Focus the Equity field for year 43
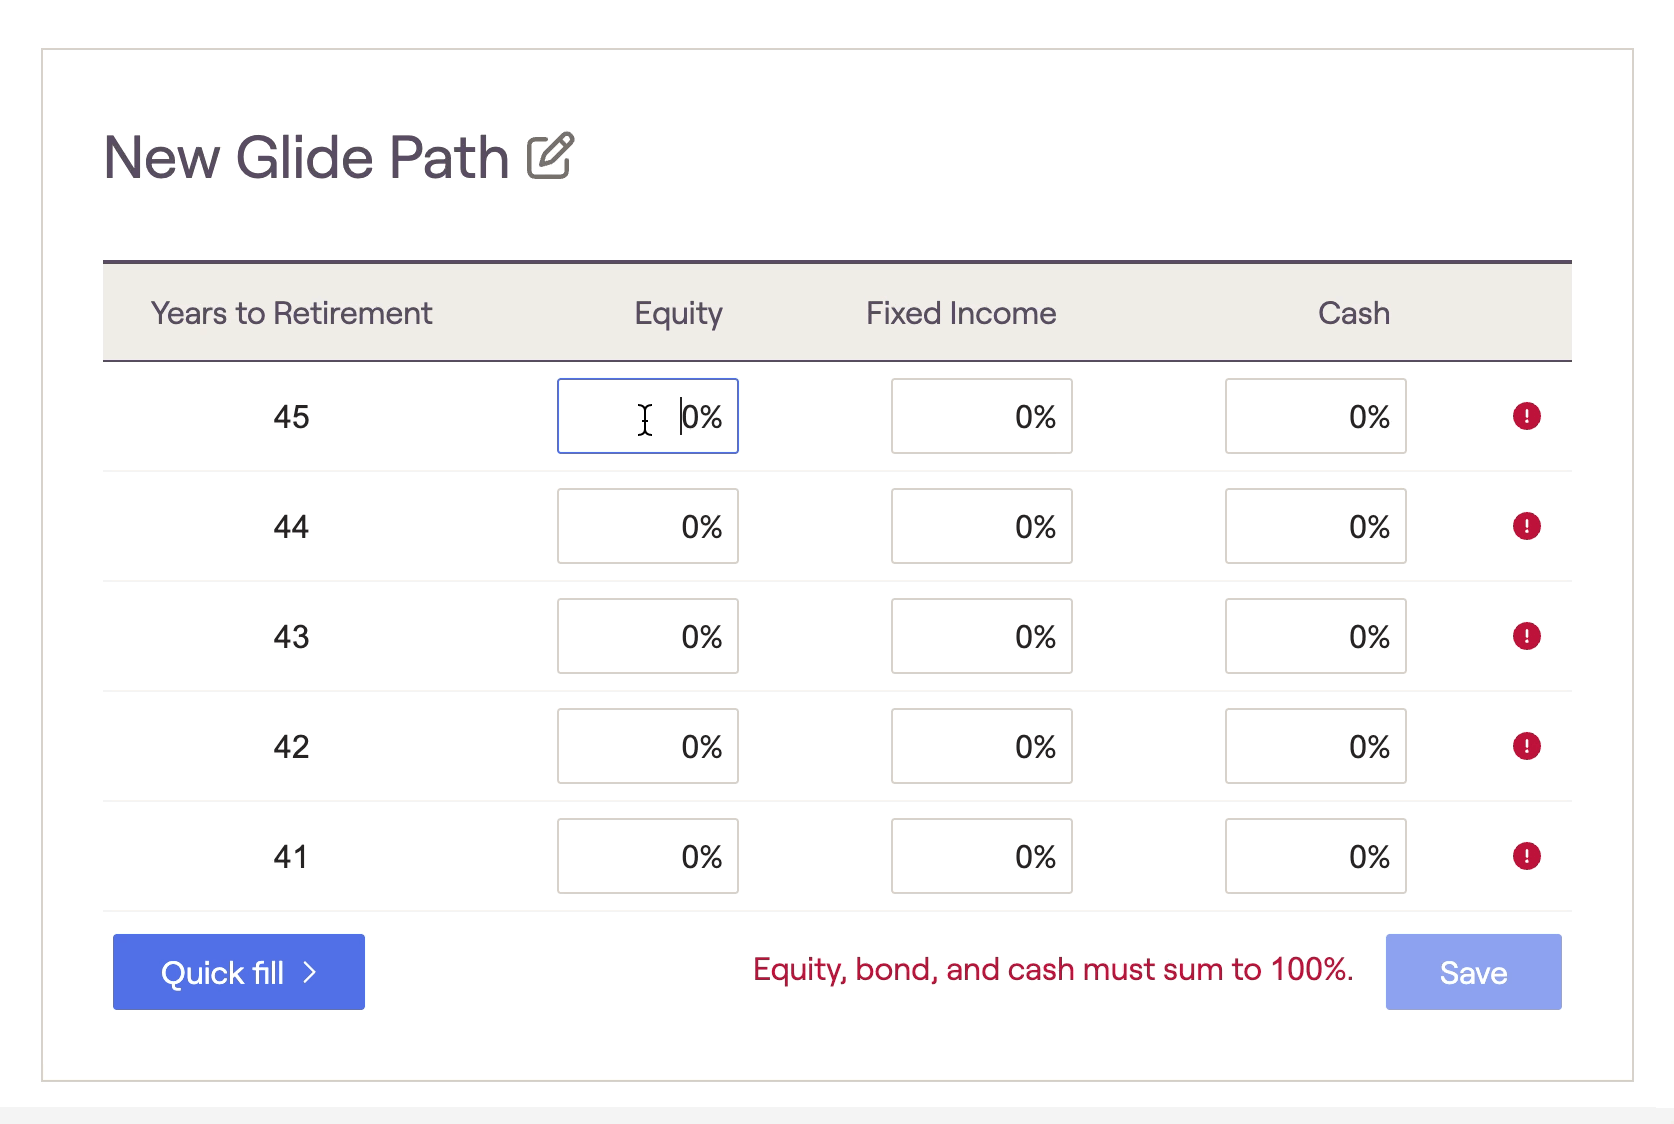Screen dimensions: 1674x1124 point(648,636)
